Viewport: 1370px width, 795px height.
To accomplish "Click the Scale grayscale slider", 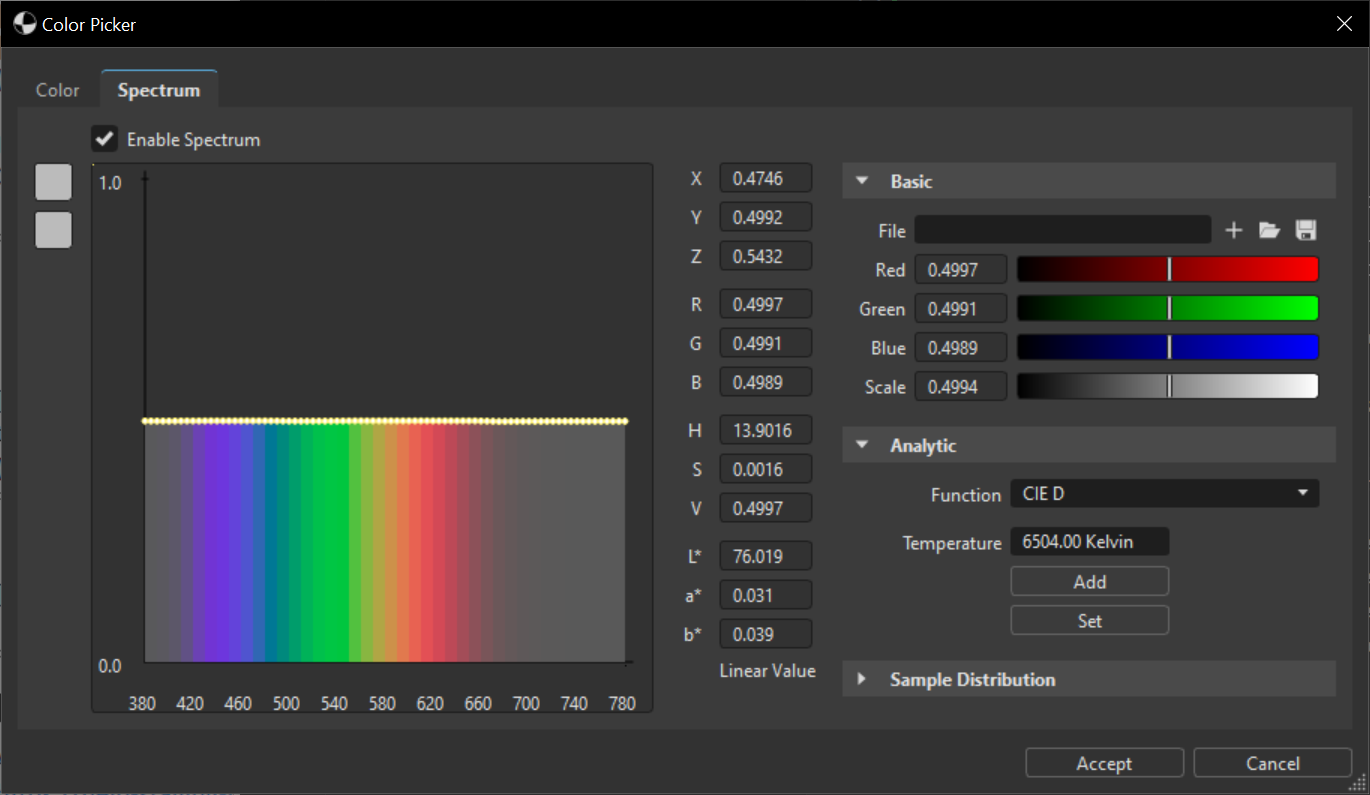I will [1168, 386].
